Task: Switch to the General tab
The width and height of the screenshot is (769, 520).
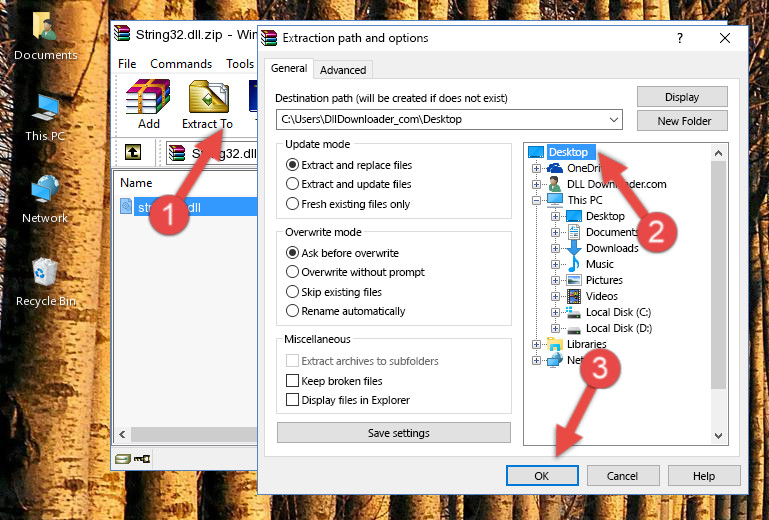Action: pyautogui.click(x=289, y=68)
